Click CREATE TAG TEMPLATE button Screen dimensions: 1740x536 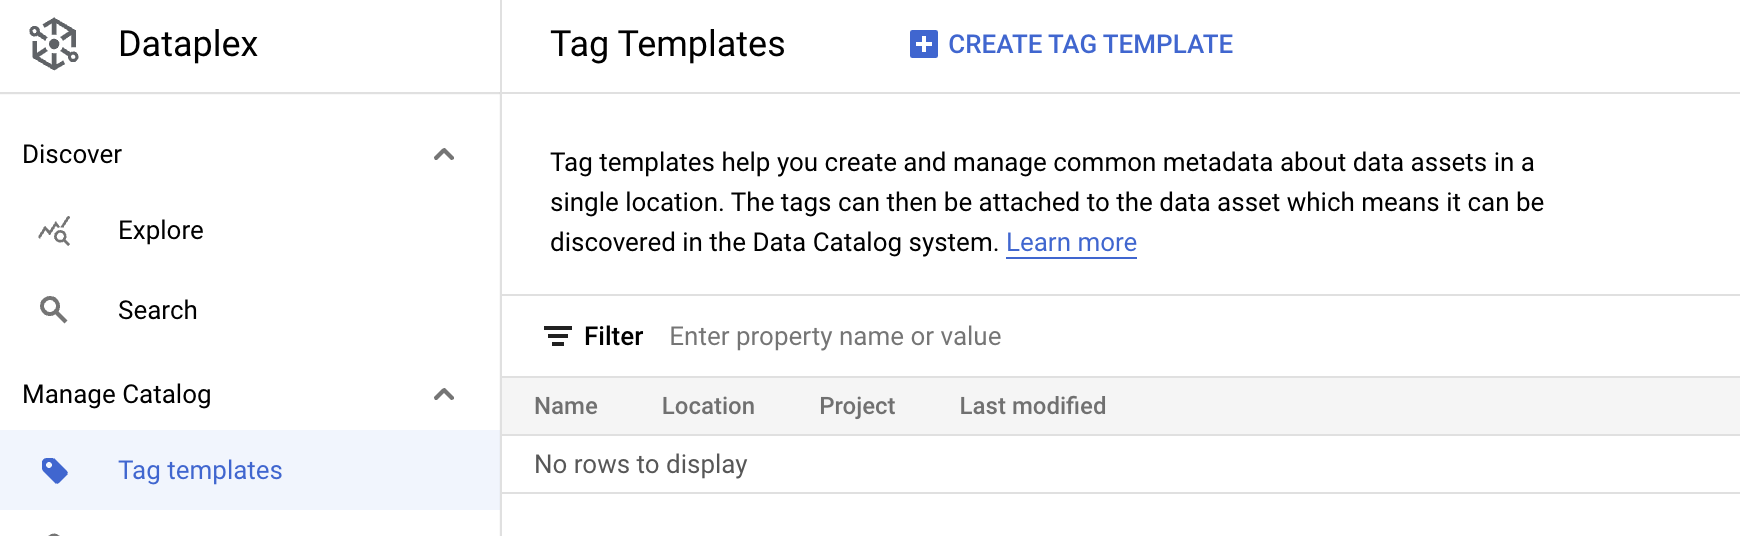(x=1071, y=44)
